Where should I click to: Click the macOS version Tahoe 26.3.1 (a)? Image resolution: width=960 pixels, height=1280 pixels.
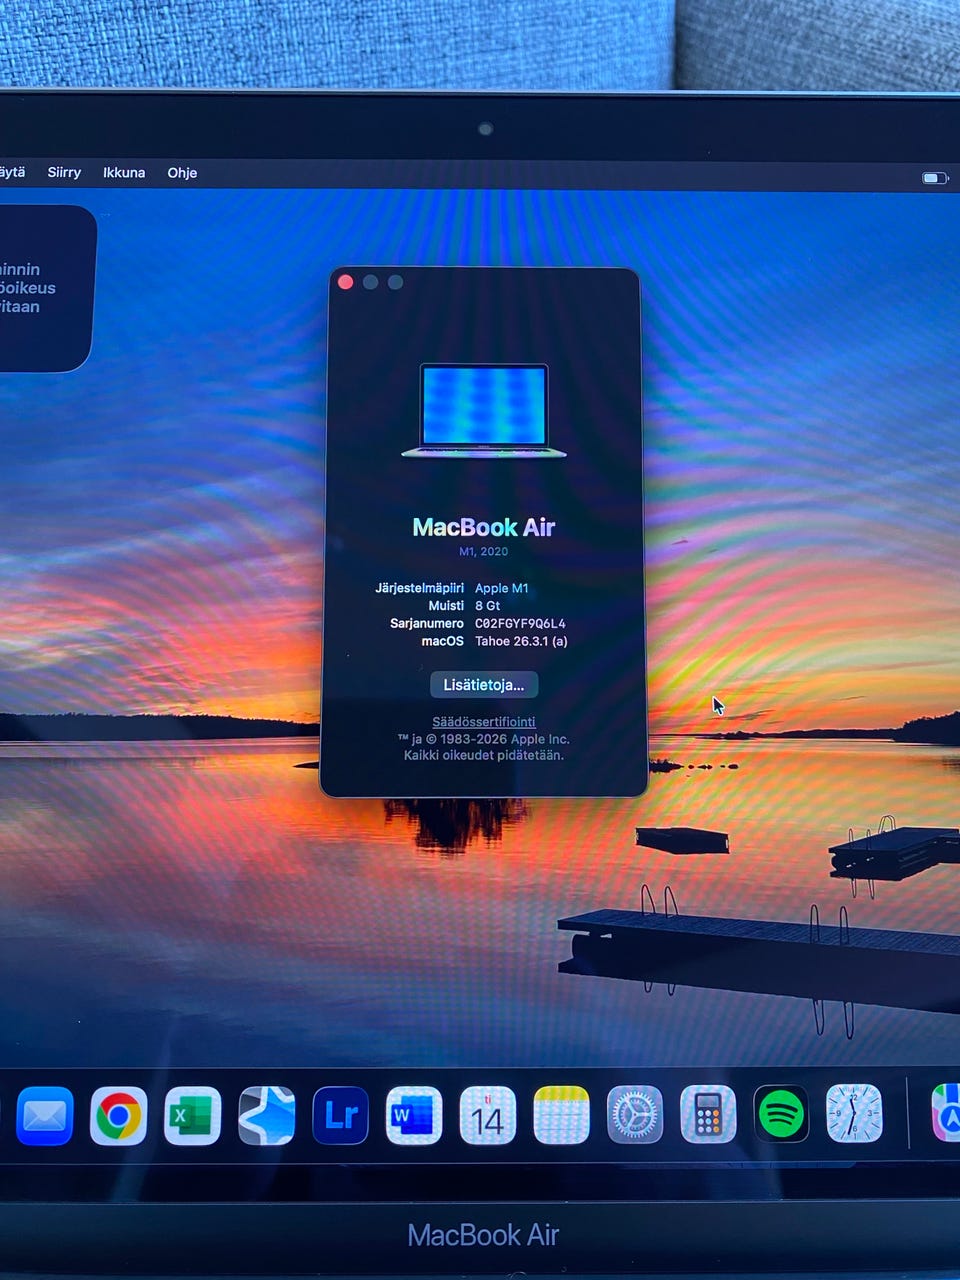pyautogui.click(x=521, y=641)
